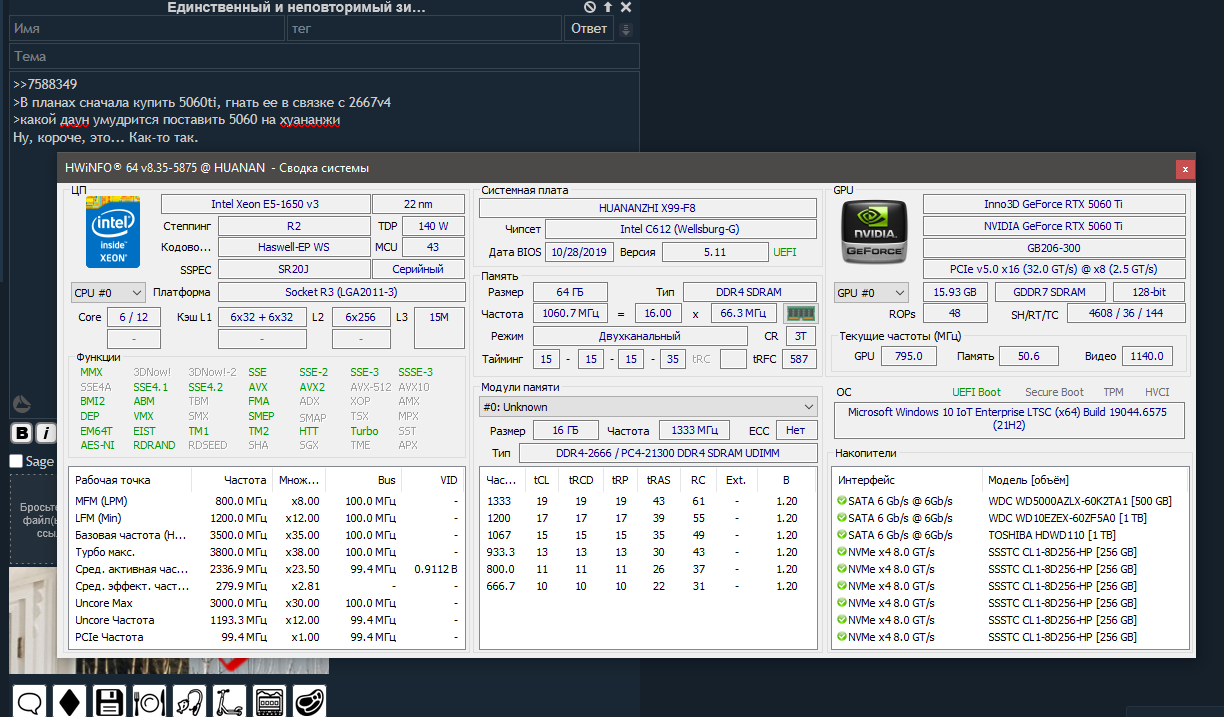
Task: Click the ECC 'Нет' value field
Action: coord(796,431)
